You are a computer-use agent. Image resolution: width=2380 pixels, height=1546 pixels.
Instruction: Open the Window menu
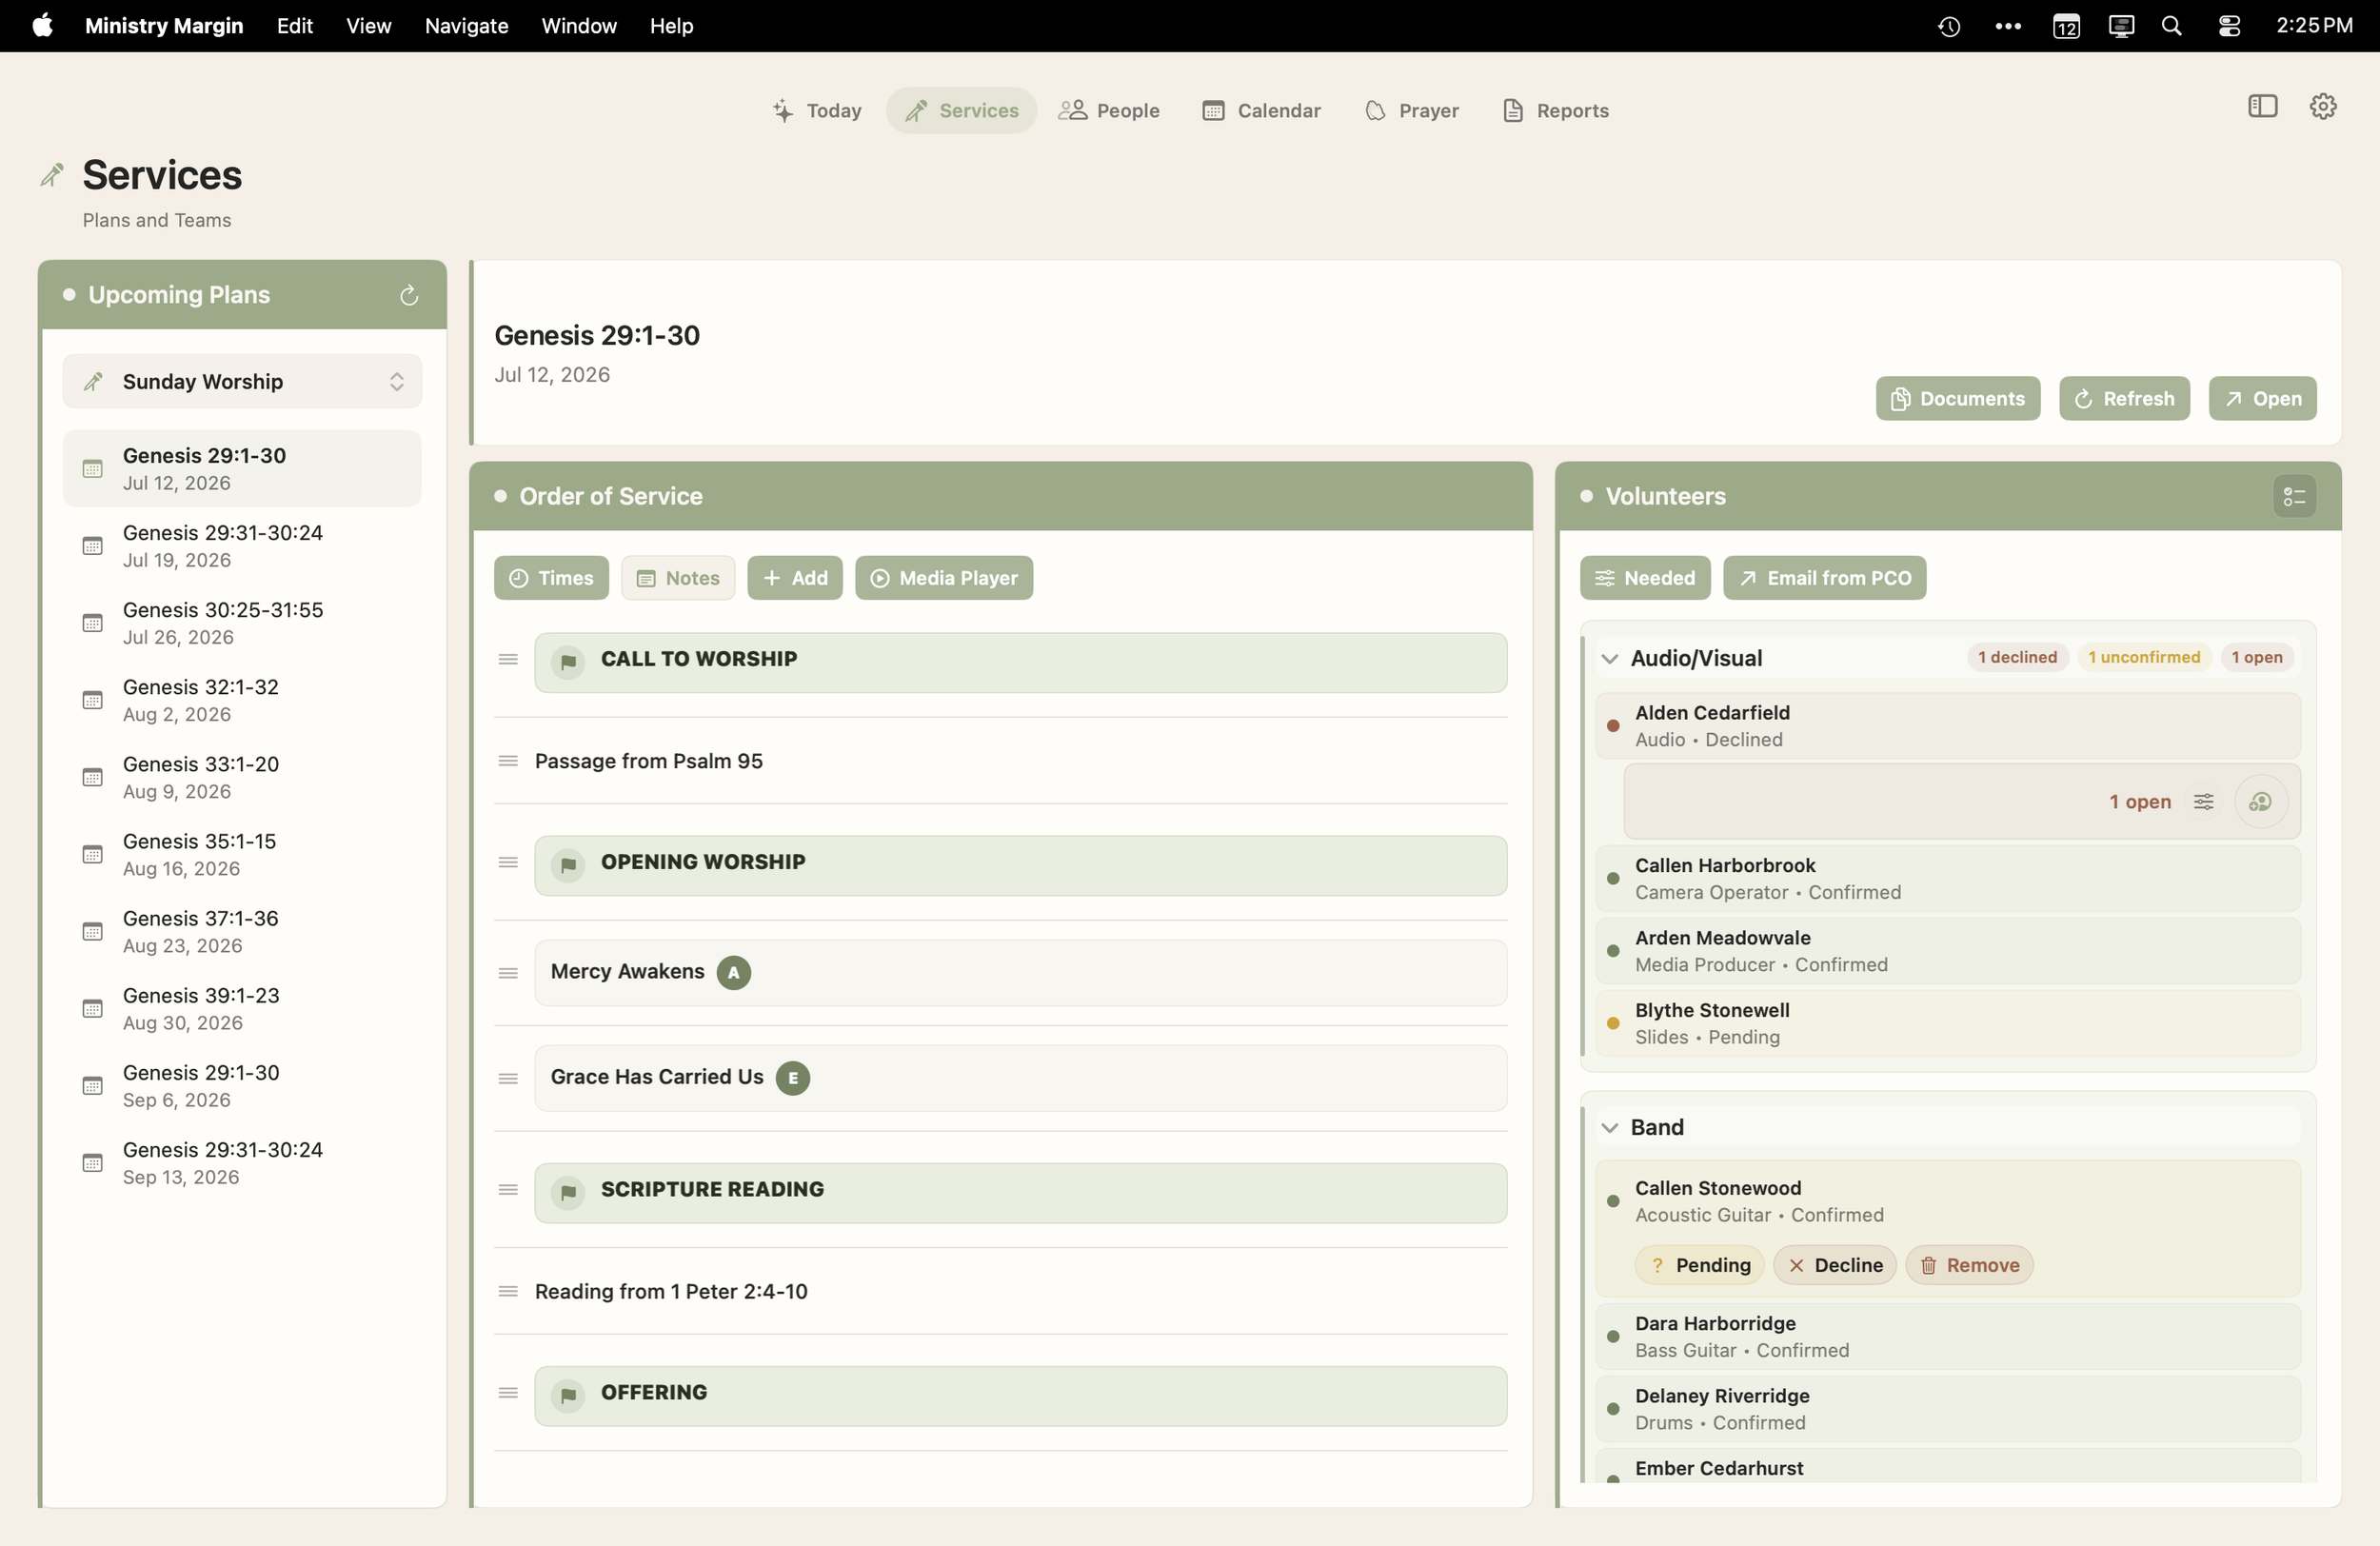click(578, 26)
